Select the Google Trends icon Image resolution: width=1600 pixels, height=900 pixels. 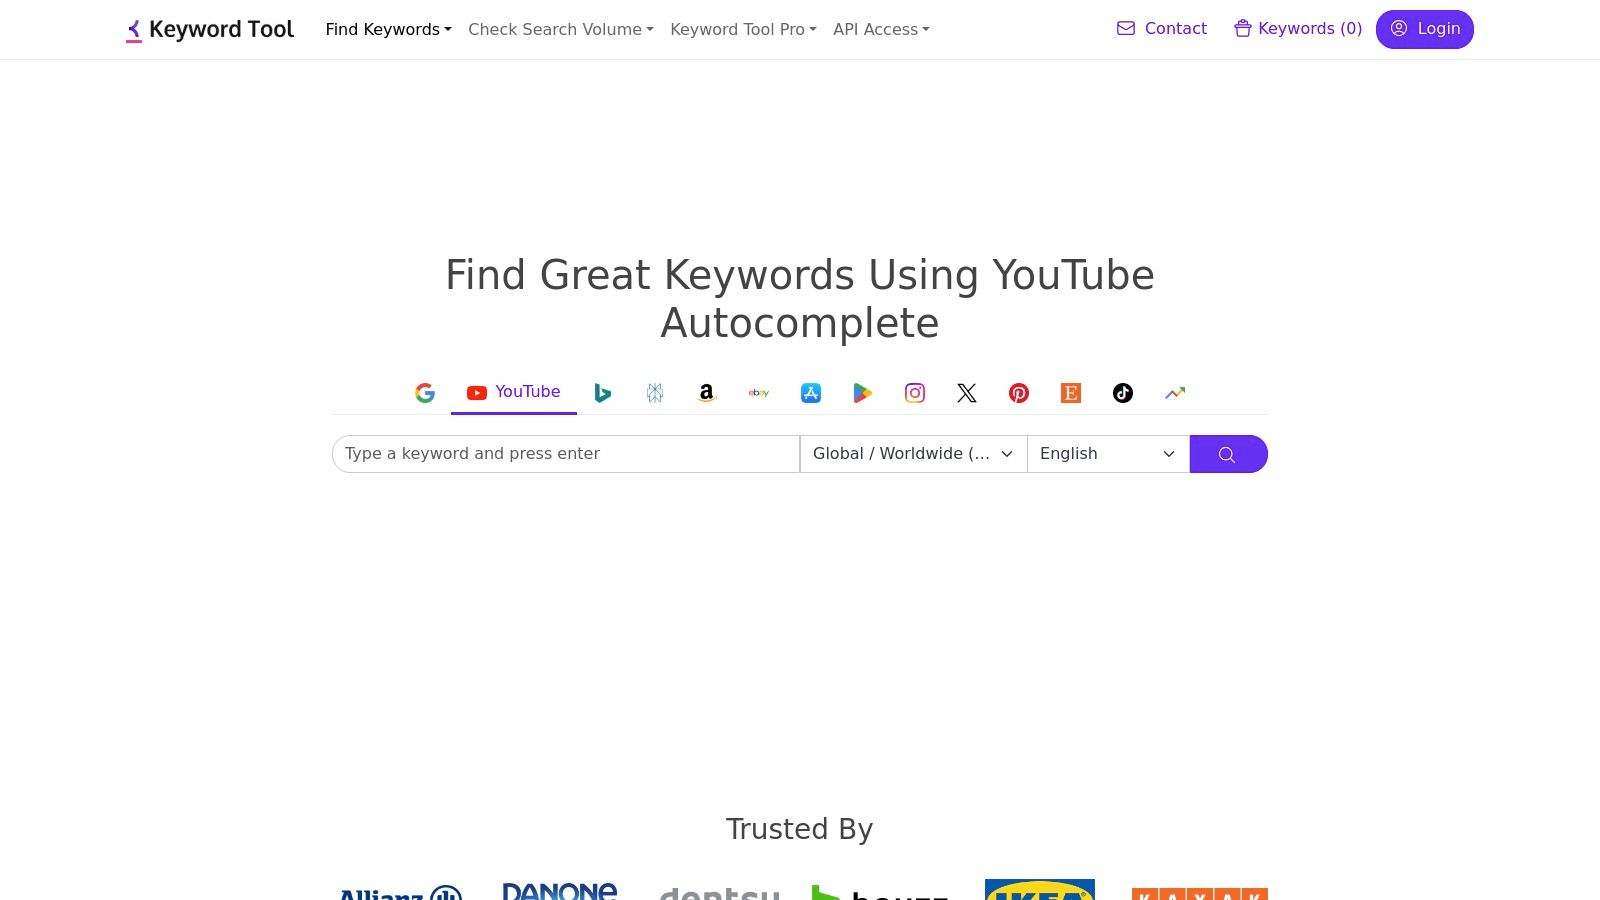tap(1174, 393)
